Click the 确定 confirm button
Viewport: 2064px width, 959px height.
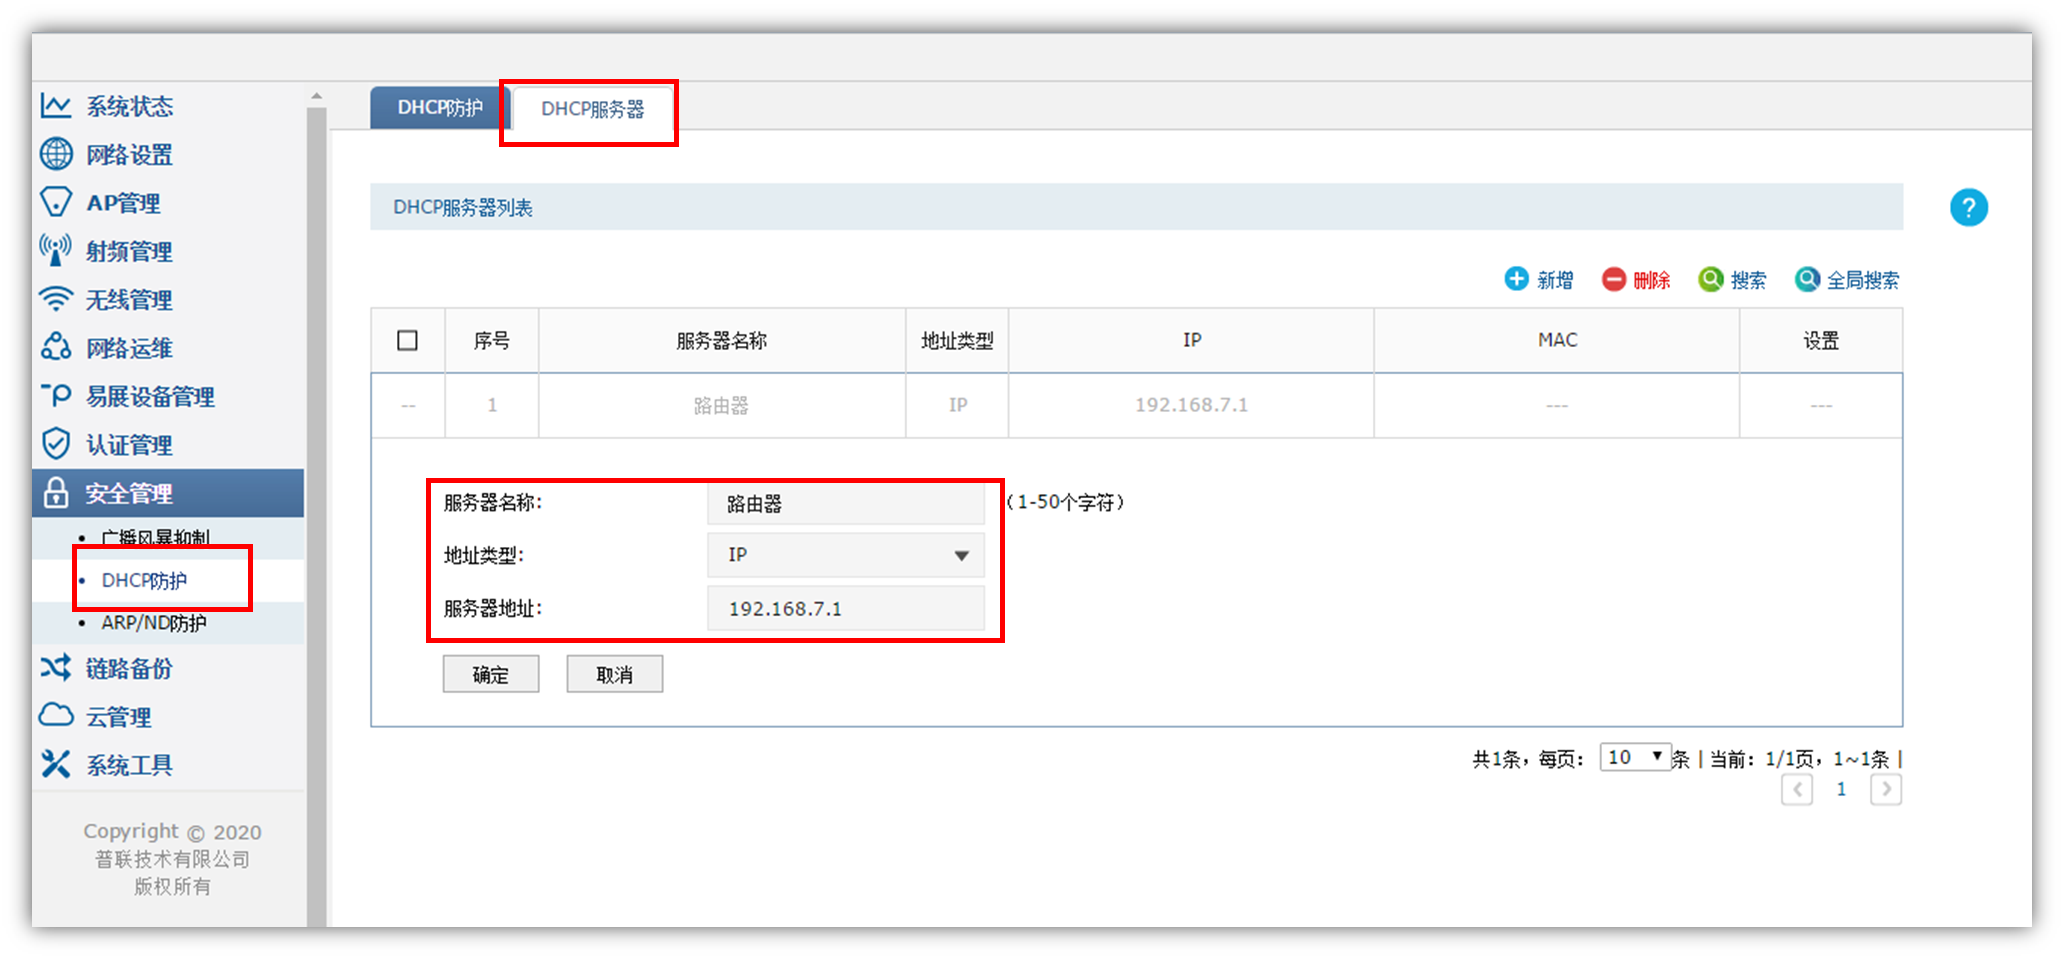[490, 675]
